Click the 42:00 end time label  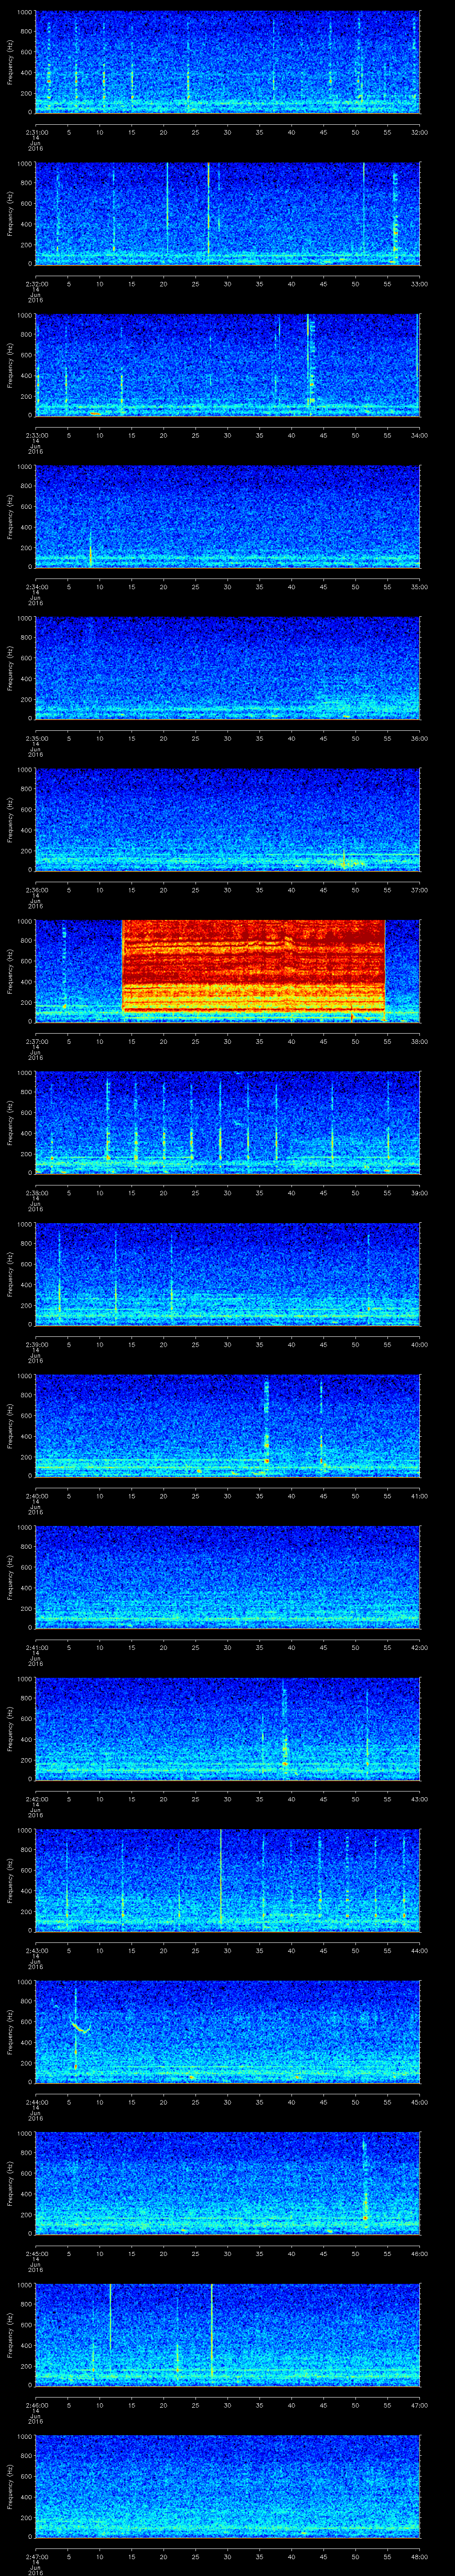point(419,1647)
